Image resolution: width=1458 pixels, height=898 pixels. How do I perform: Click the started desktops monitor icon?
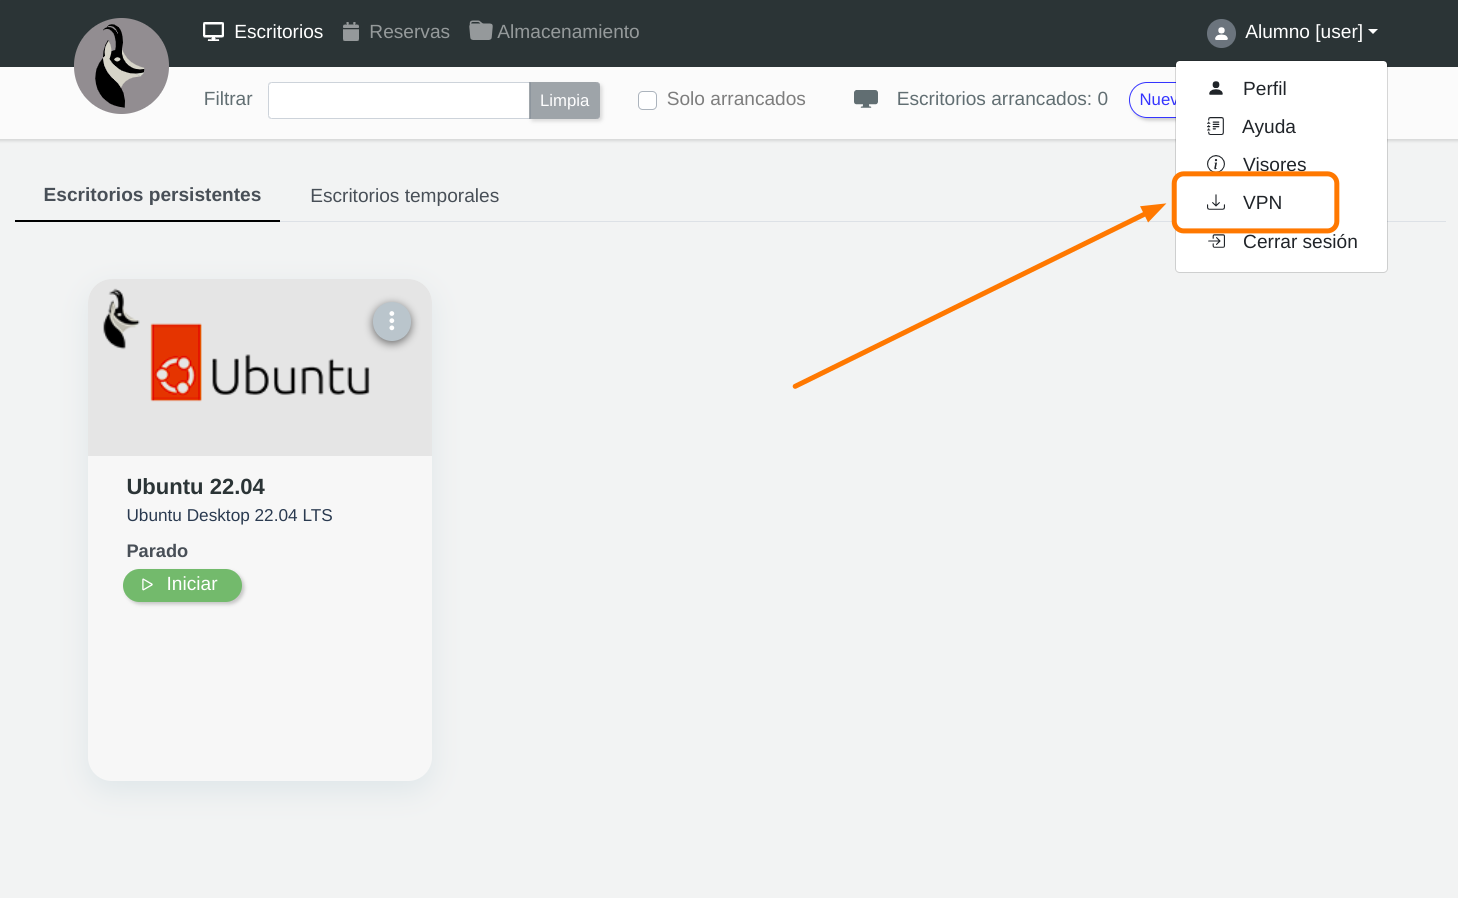(x=866, y=99)
